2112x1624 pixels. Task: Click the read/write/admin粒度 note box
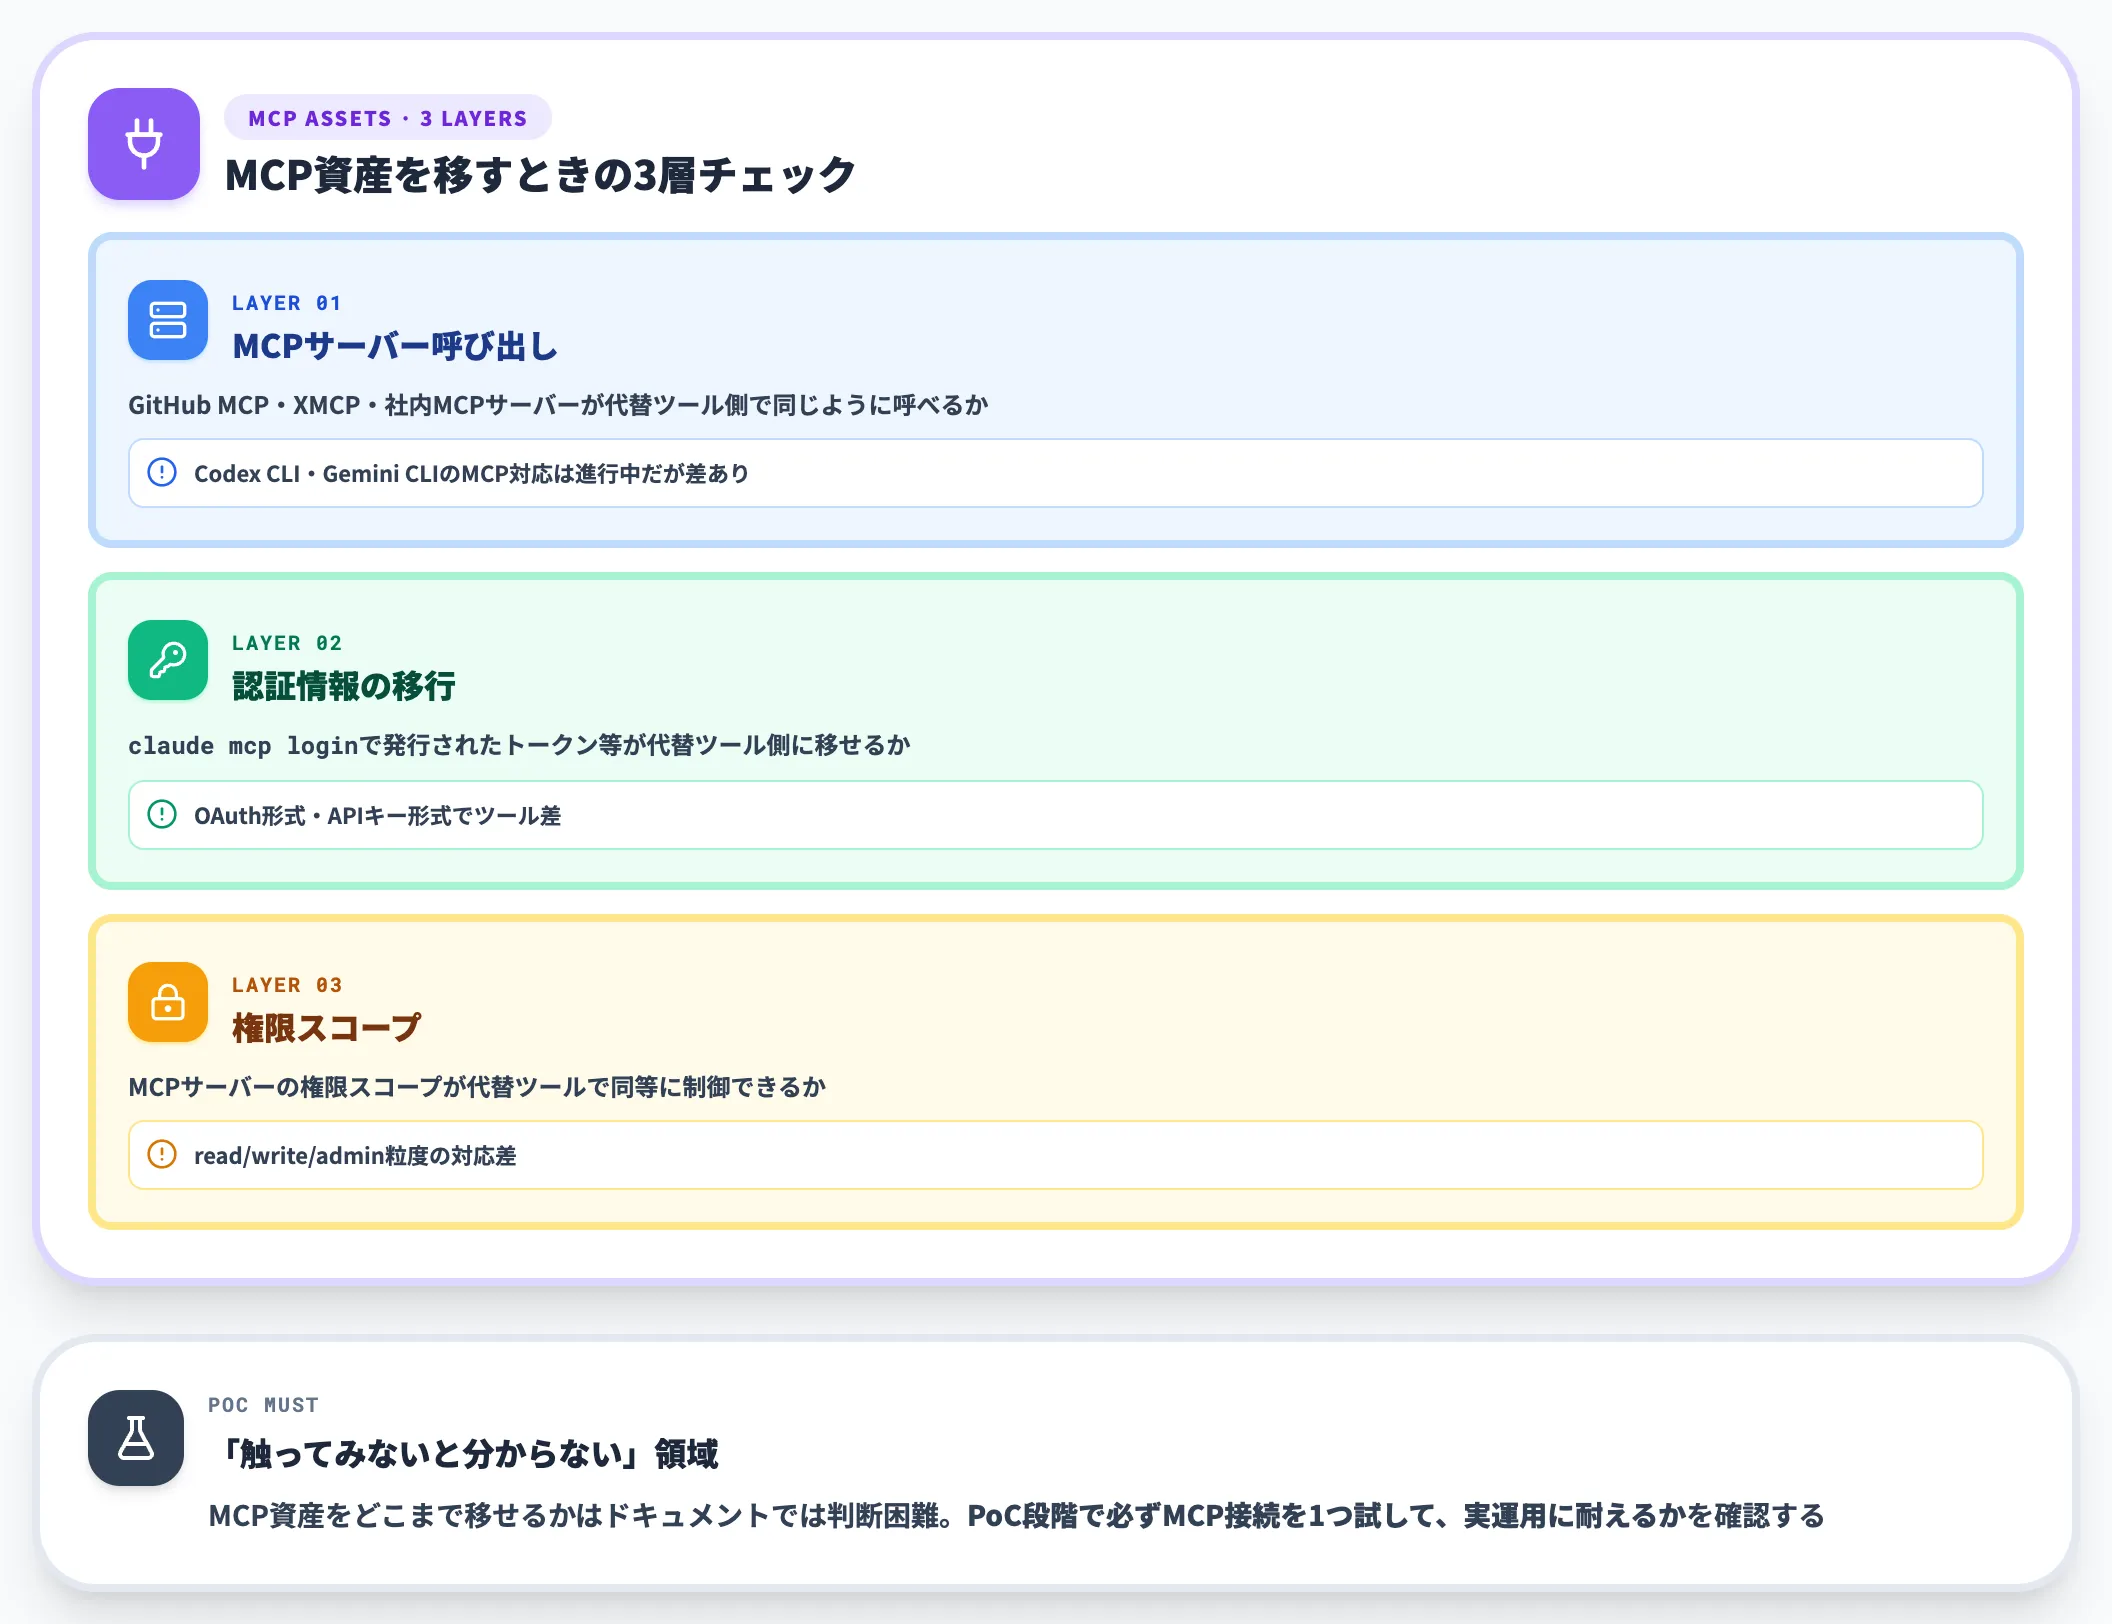pos(1056,1155)
